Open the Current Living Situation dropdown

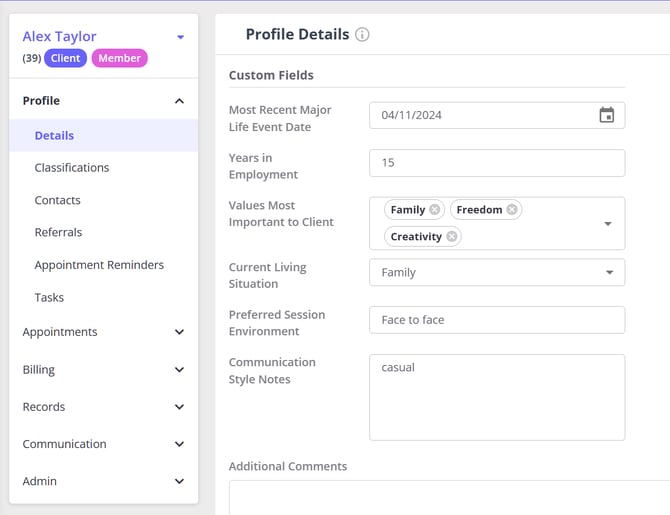pyautogui.click(x=609, y=272)
